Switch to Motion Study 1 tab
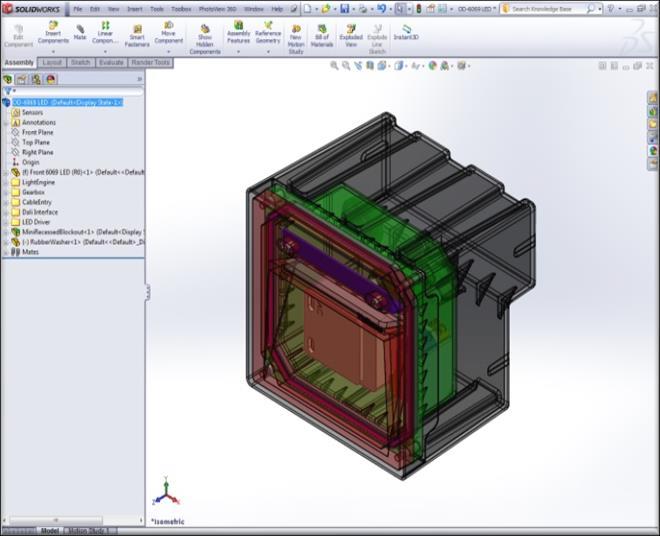Viewport: 660px width, 536px height. [x=88, y=531]
